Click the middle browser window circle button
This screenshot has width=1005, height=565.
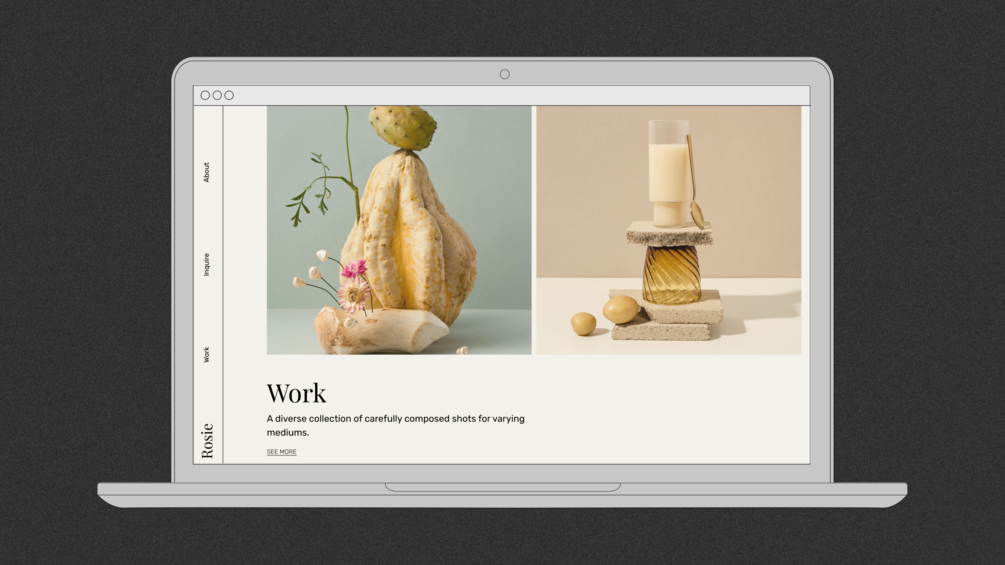click(217, 95)
